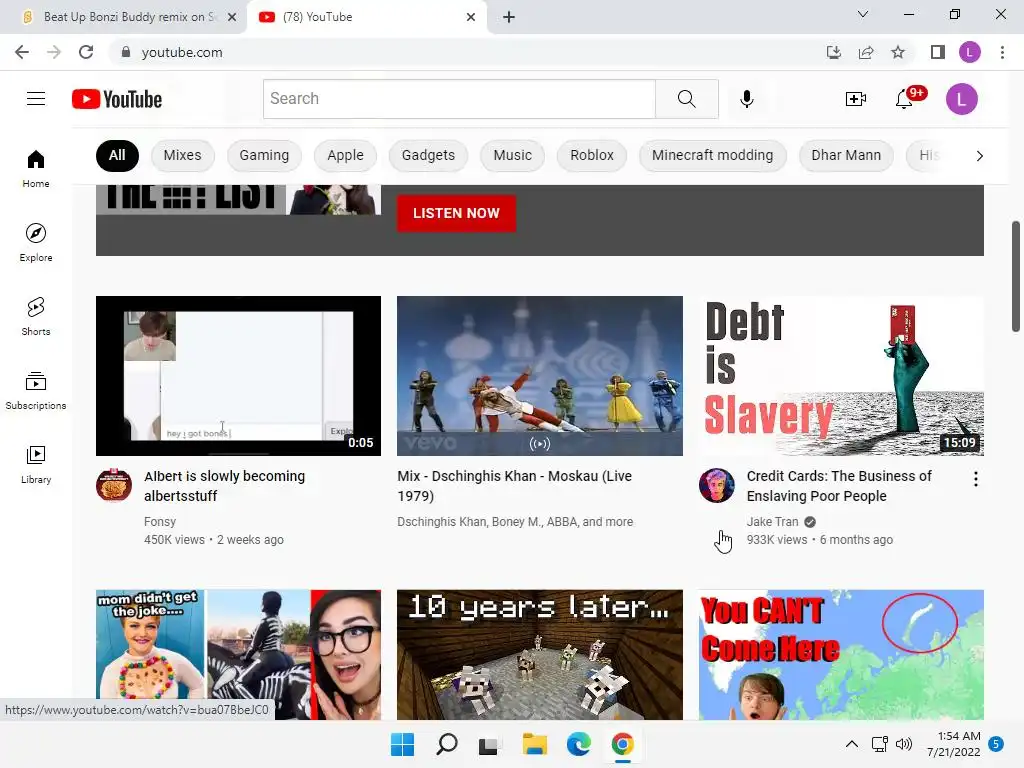Viewport: 1024px width, 768px height.
Task: Open Explore in the sidebar
Action: click(x=36, y=243)
